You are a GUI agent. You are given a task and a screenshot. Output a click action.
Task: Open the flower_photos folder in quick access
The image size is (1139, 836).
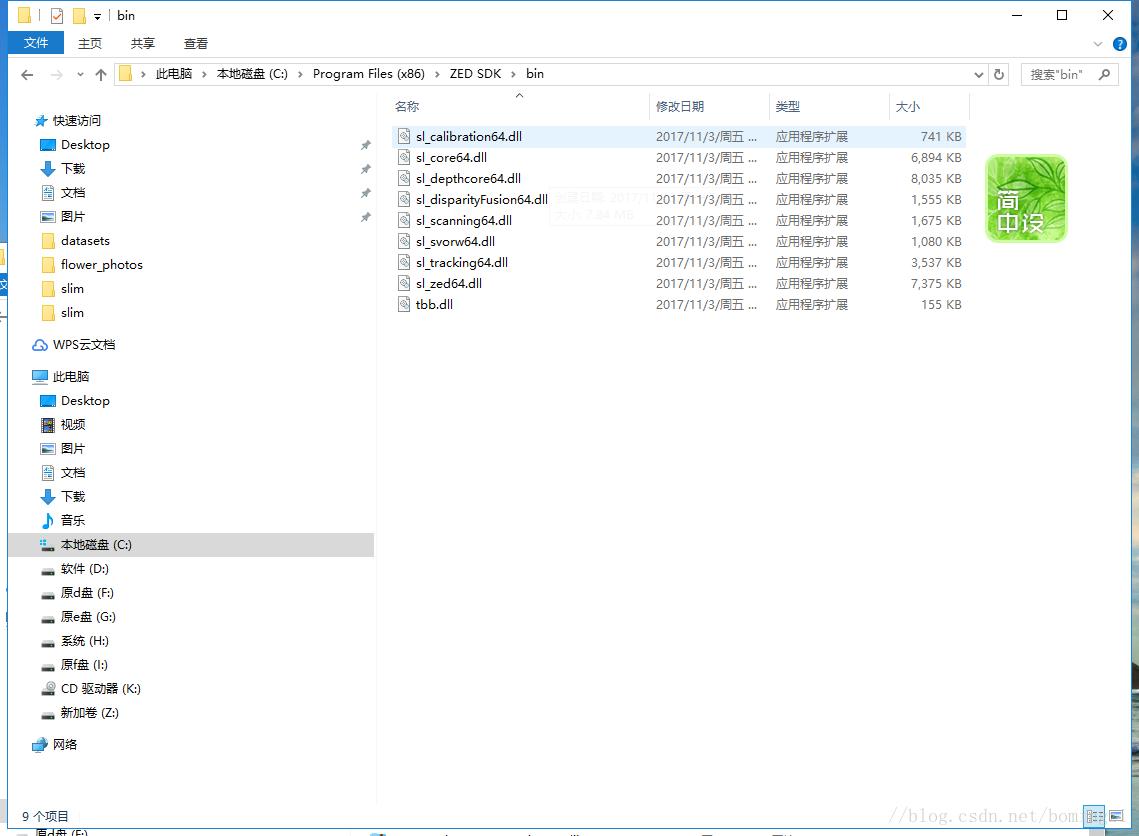(x=101, y=265)
